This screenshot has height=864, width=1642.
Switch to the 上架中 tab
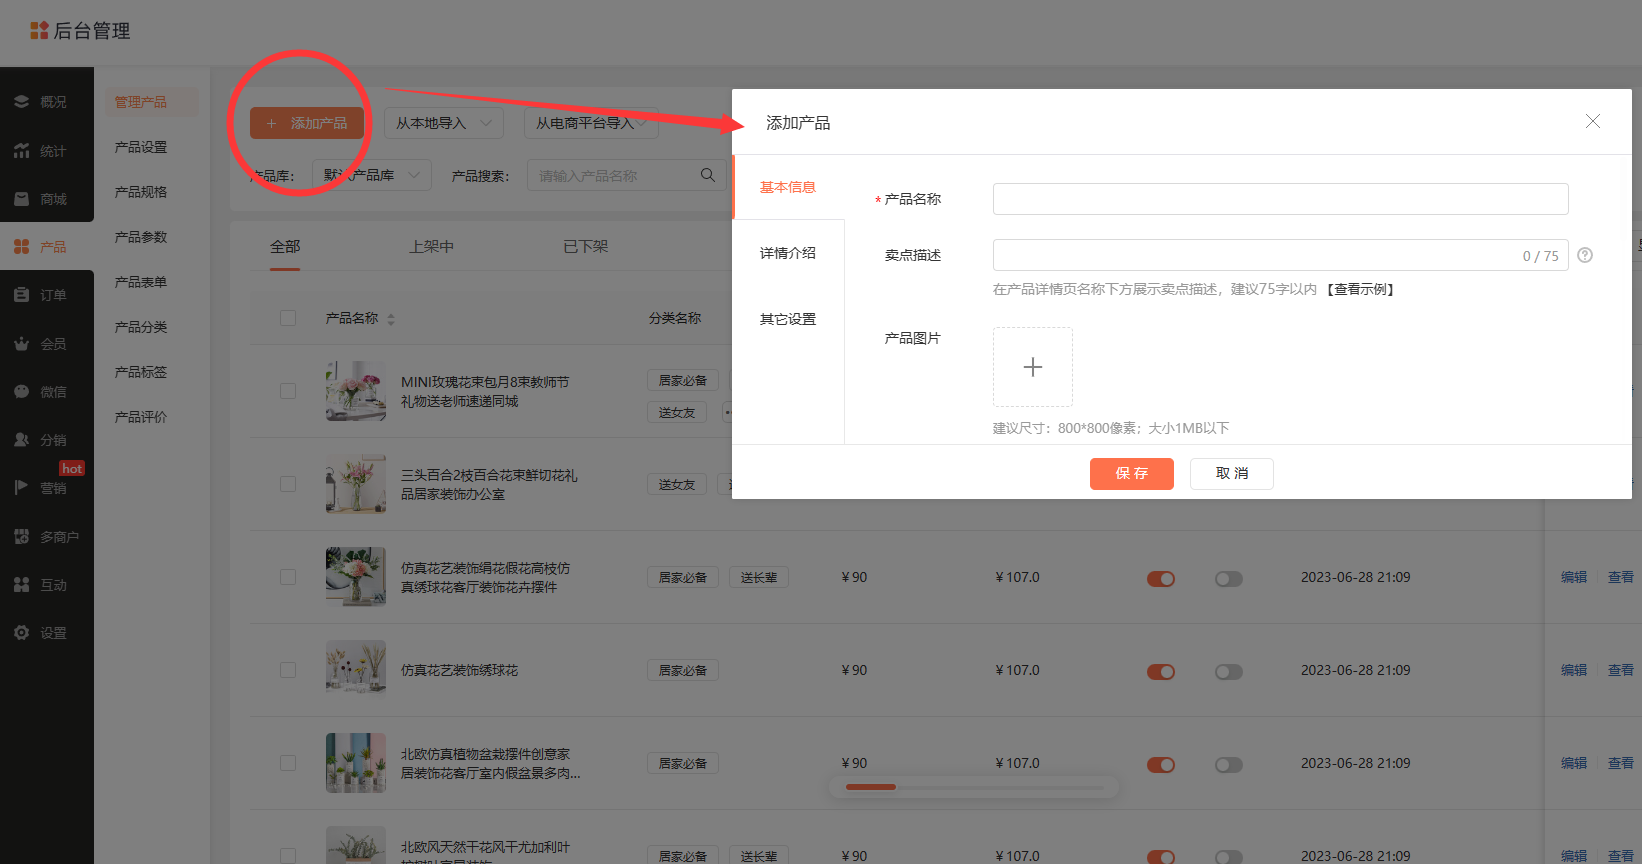click(x=431, y=246)
